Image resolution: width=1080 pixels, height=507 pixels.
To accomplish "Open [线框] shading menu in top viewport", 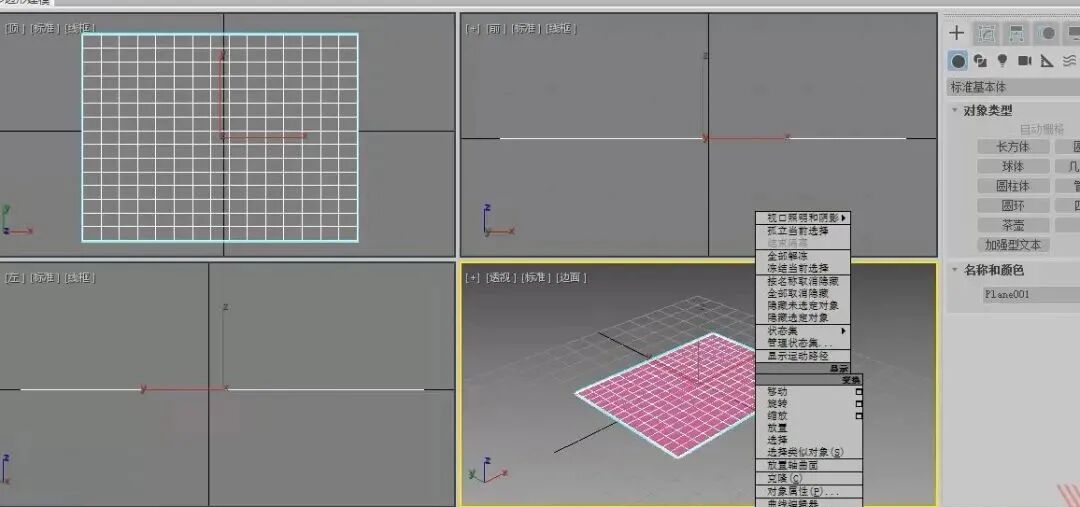I will pos(79,28).
